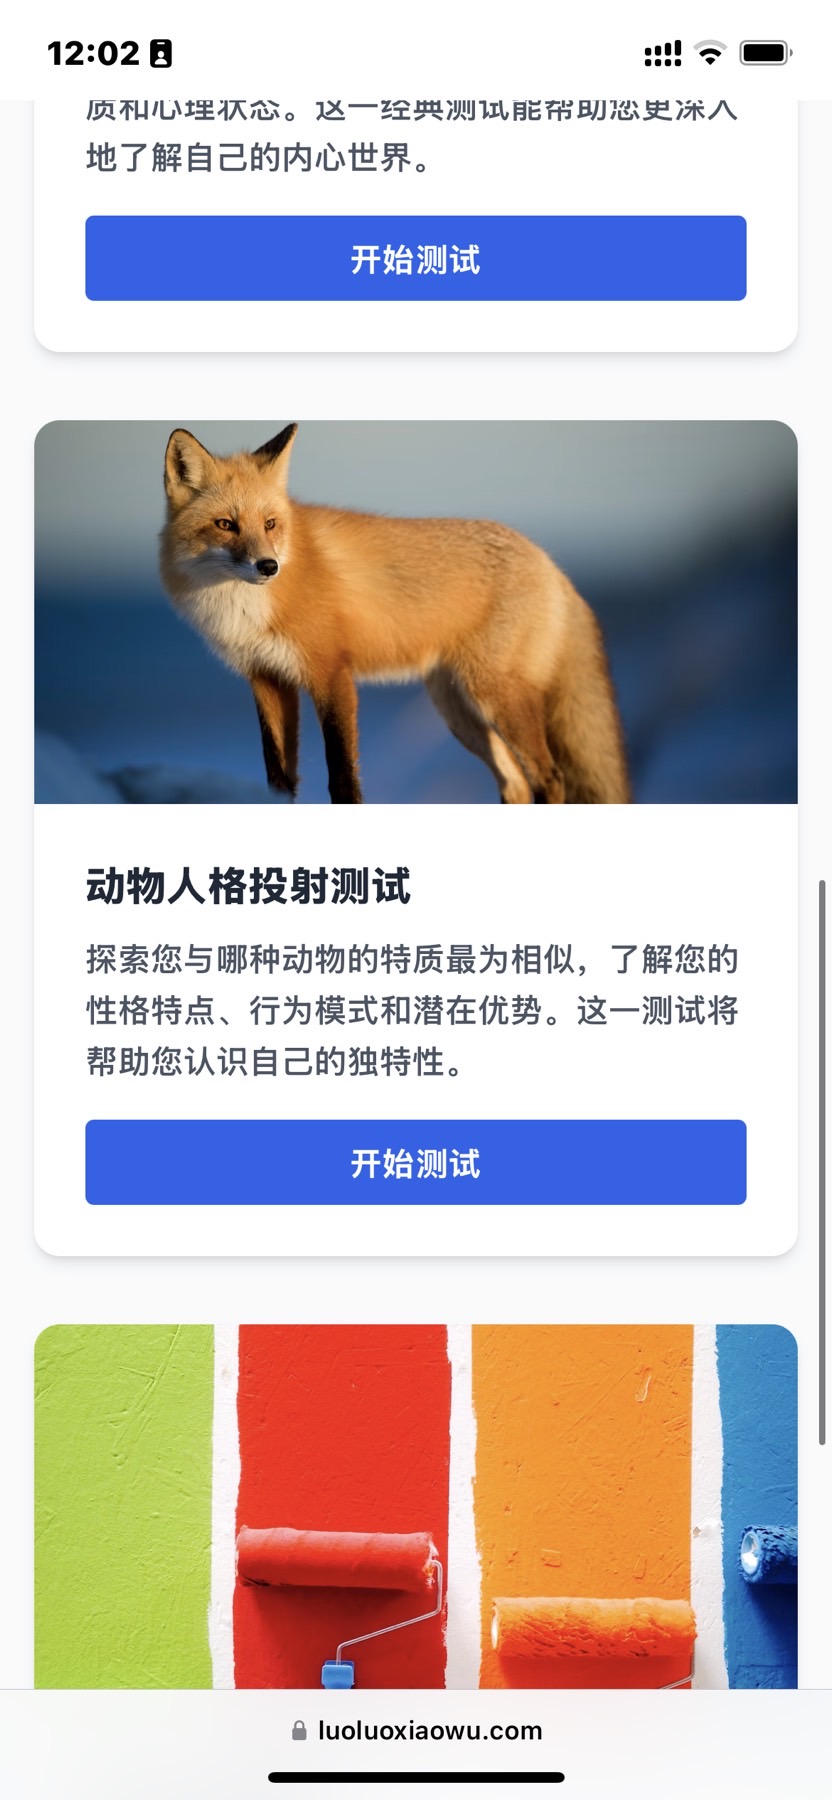Click the 动物人格投射测试 card title
The height and width of the screenshot is (1800, 832).
click(248, 886)
